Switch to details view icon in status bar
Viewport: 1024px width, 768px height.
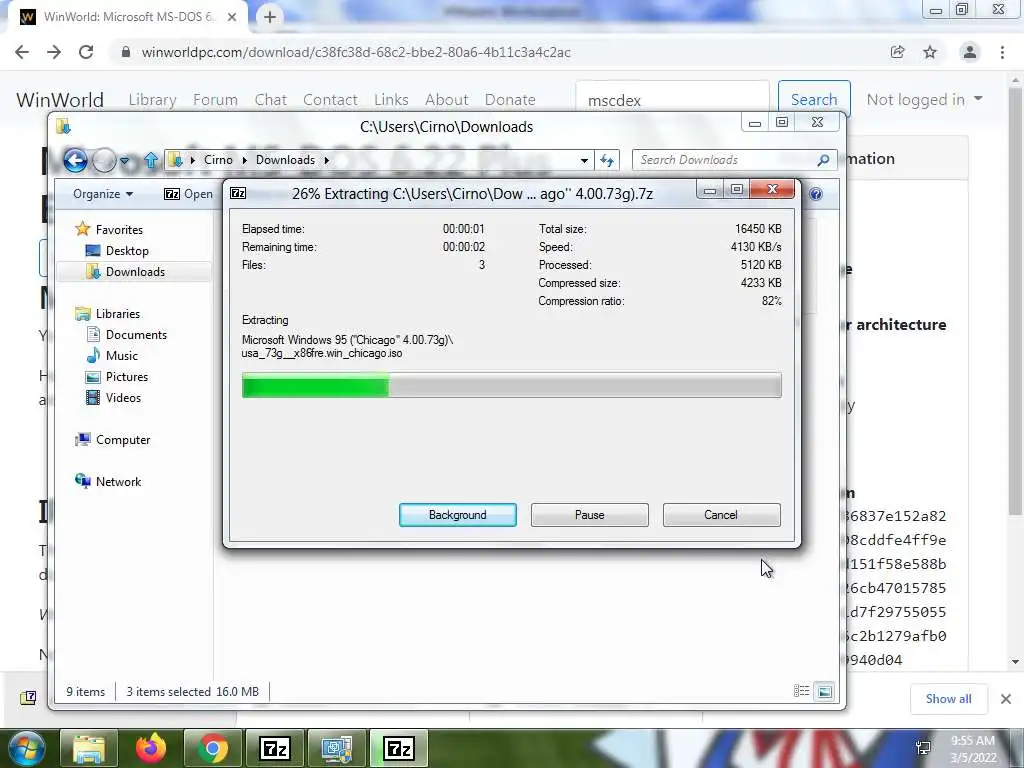tap(801, 691)
